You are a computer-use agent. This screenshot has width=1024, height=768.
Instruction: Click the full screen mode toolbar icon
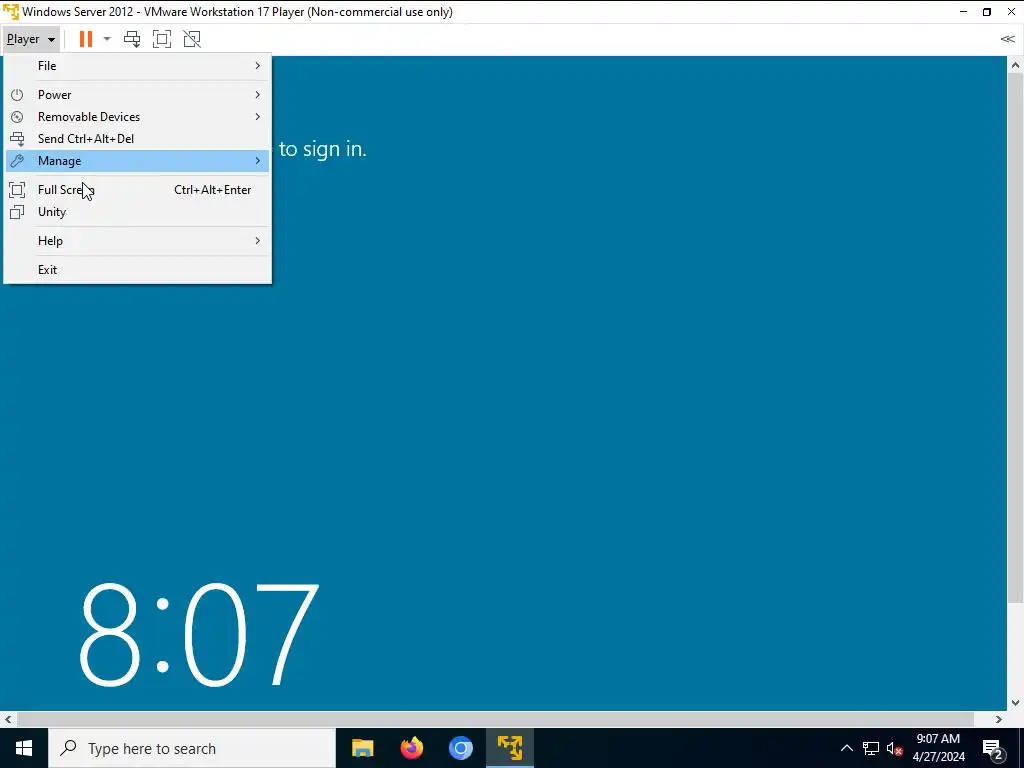(x=162, y=39)
